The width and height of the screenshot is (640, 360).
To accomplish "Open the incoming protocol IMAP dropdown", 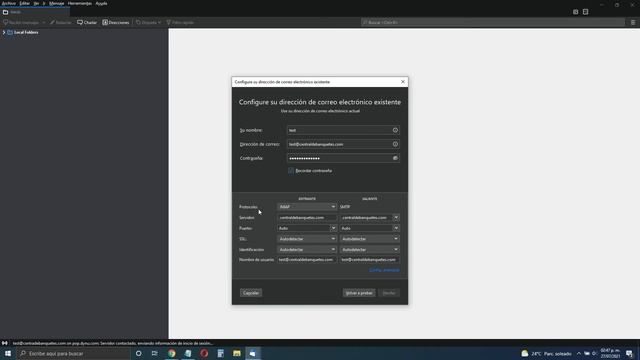I will click(x=307, y=207).
